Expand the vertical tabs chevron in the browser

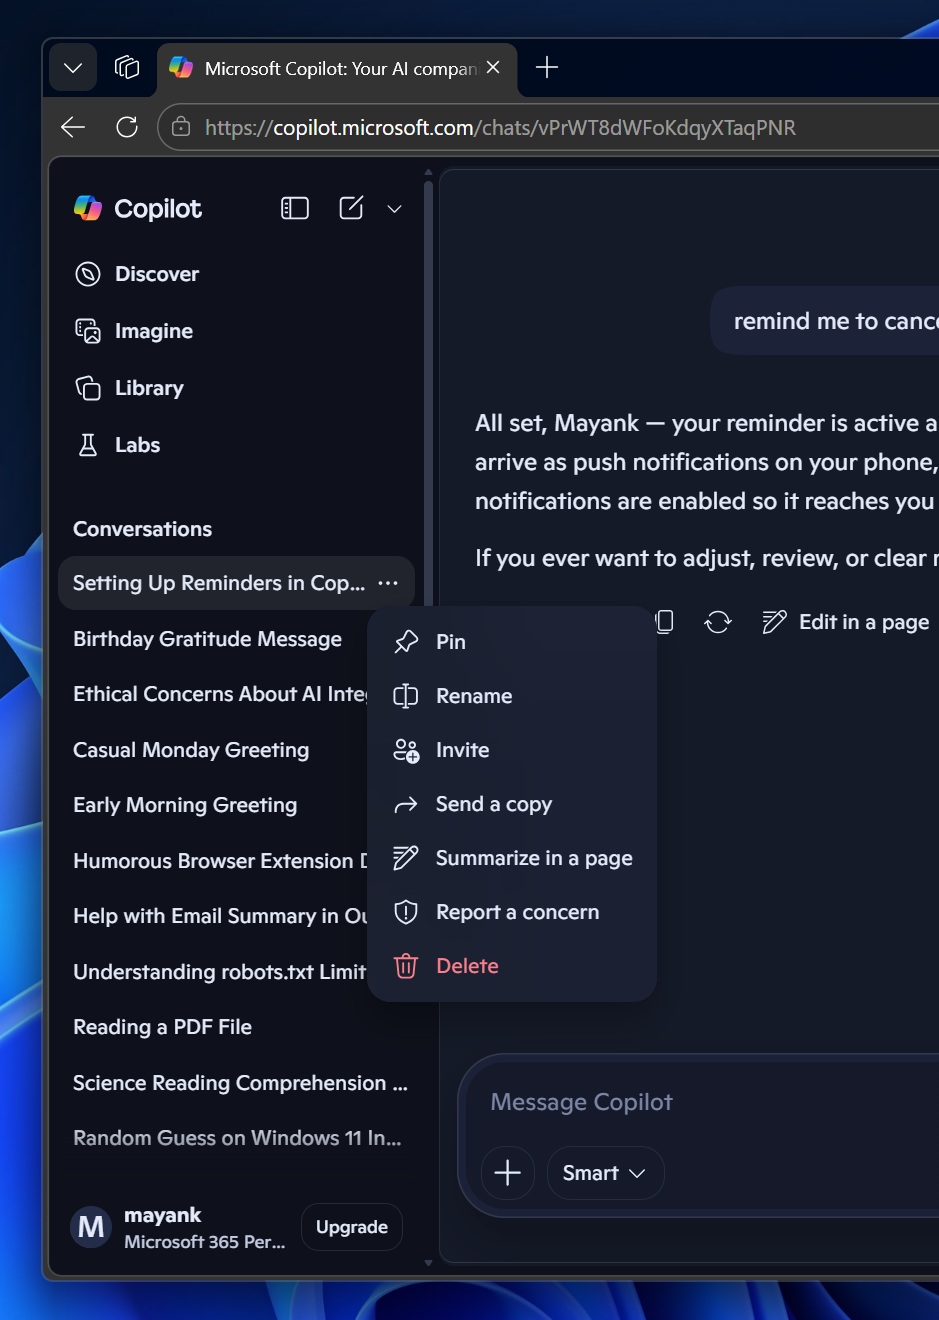pyautogui.click(x=71, y=67)
